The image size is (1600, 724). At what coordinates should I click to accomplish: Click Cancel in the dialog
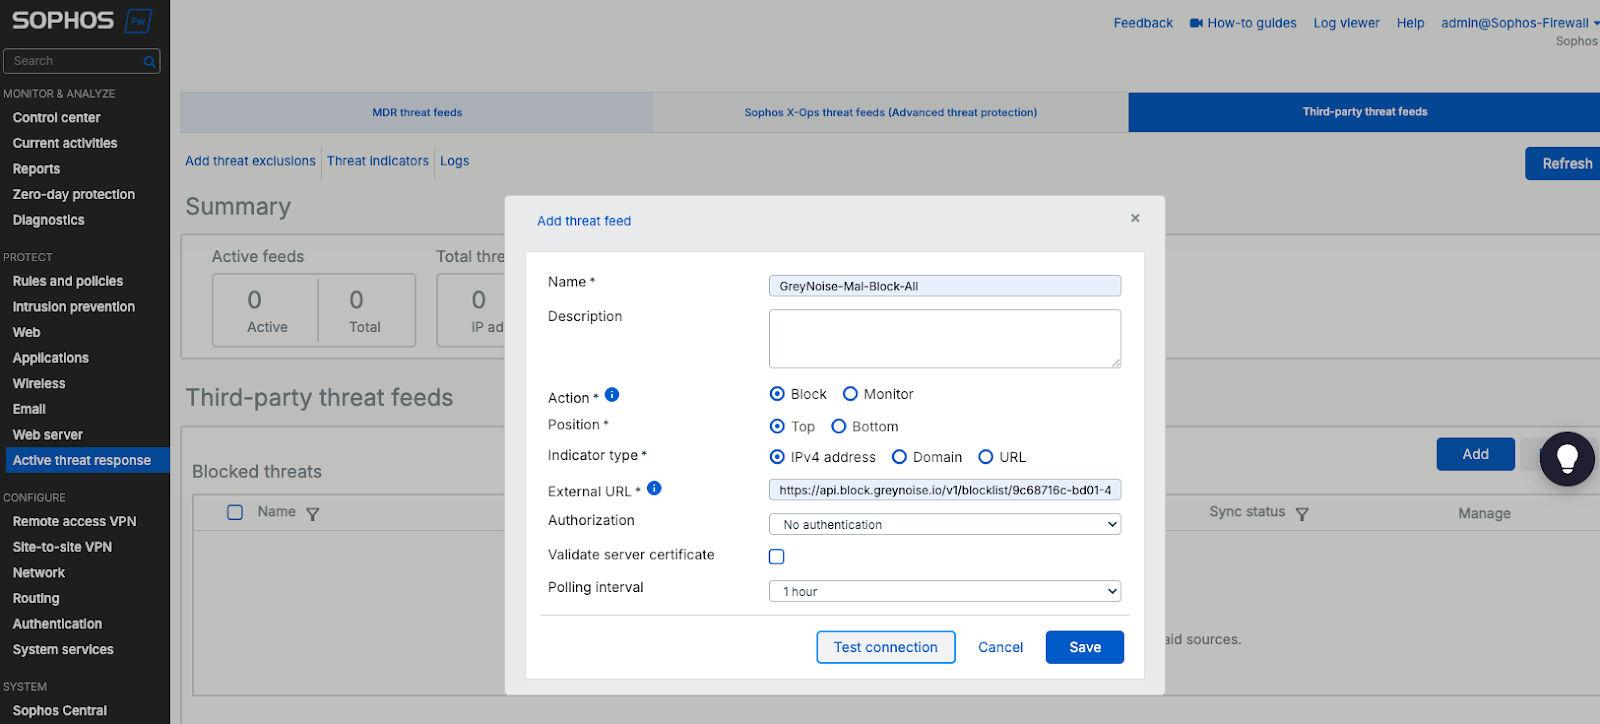click(x=1000, y=647)
